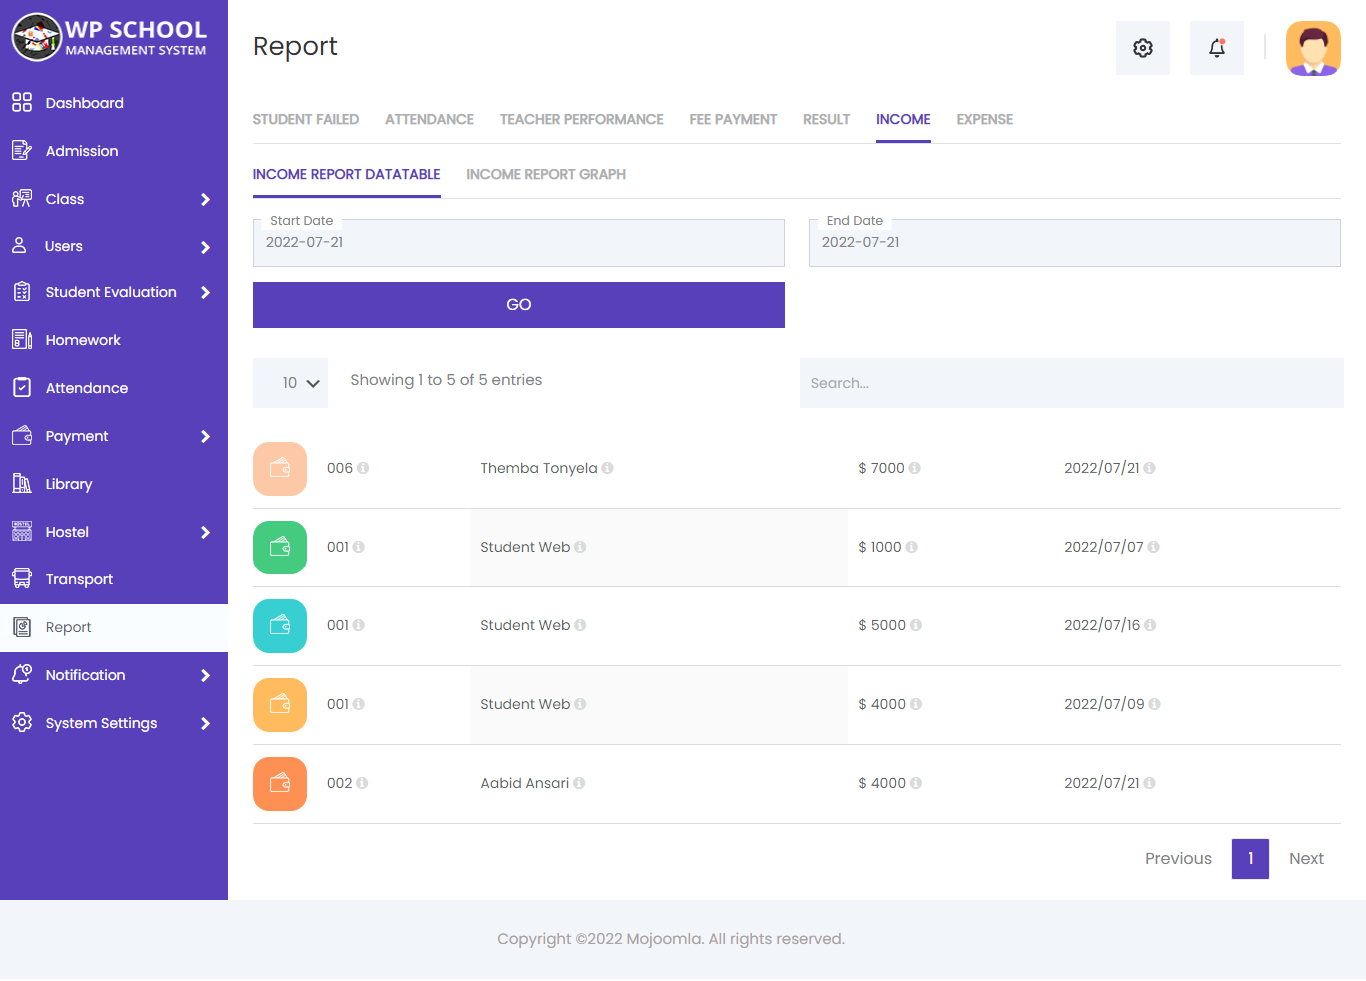Open Admission page link
This screenshot has width=1366, height=981.
coord(82,151)
